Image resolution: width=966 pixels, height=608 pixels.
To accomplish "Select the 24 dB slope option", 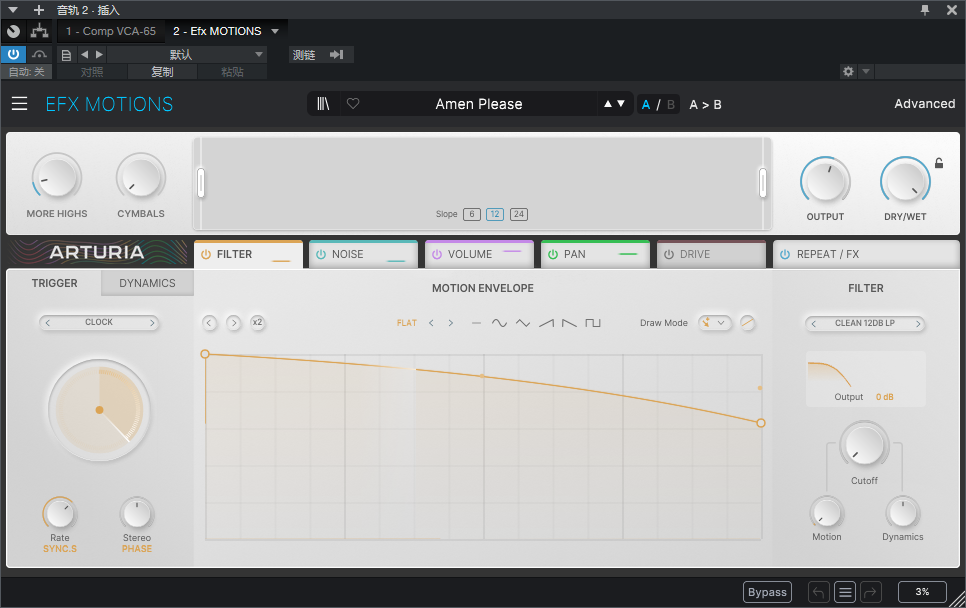I will tap(519, 214).
